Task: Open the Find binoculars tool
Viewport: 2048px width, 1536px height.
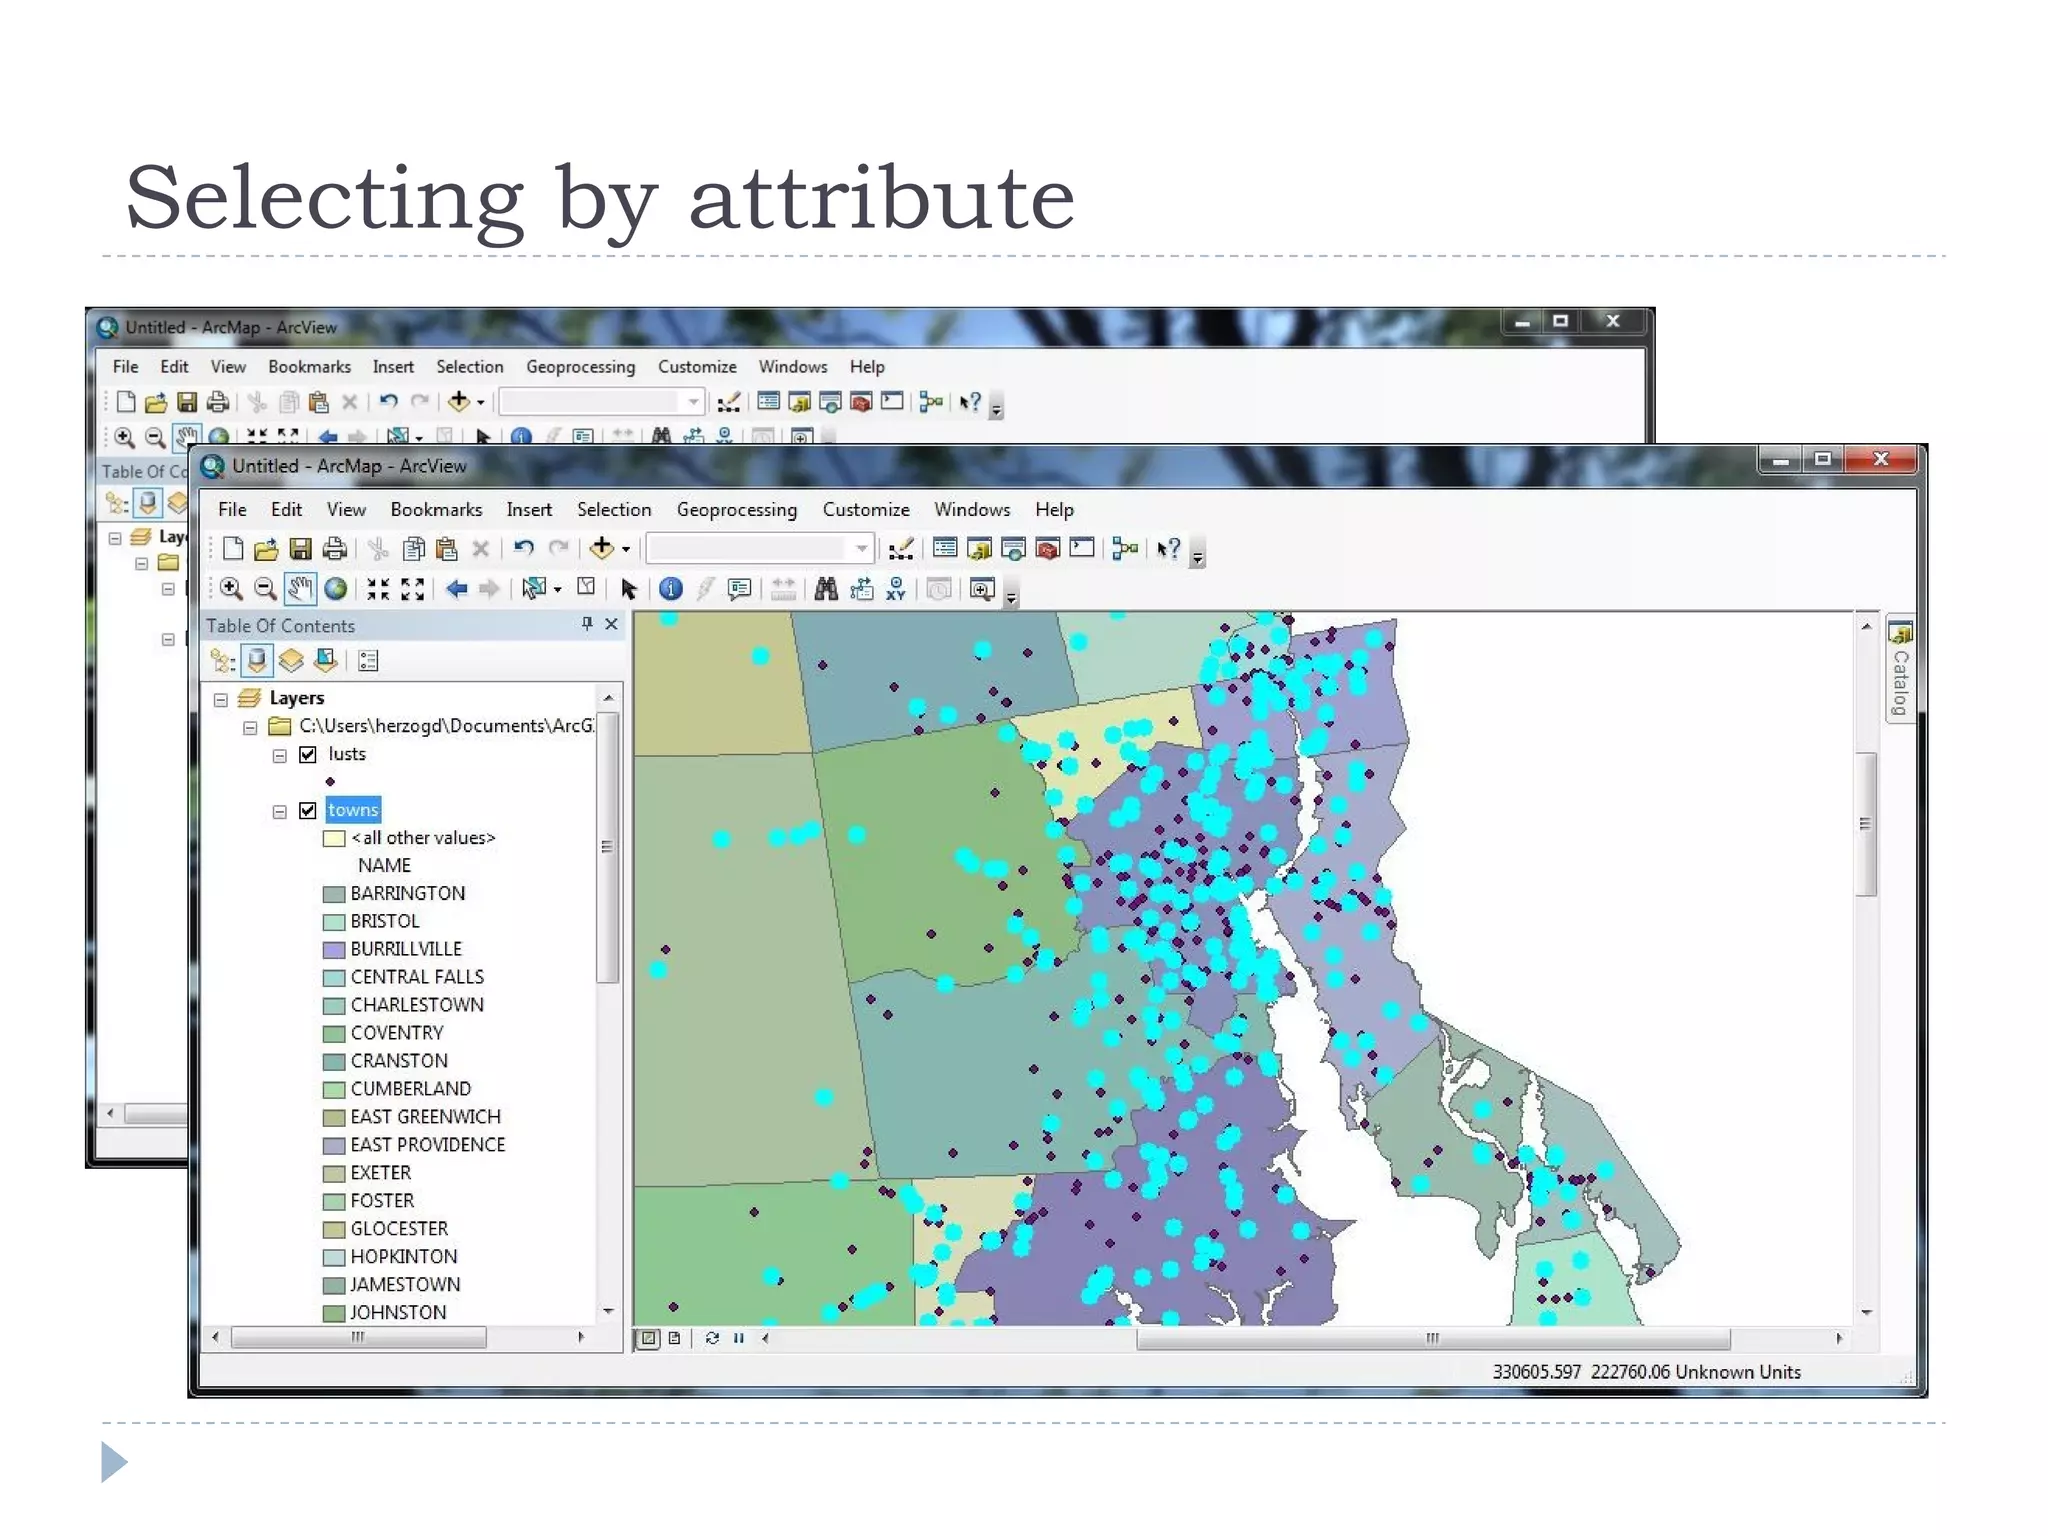Action: click(826, 589)
